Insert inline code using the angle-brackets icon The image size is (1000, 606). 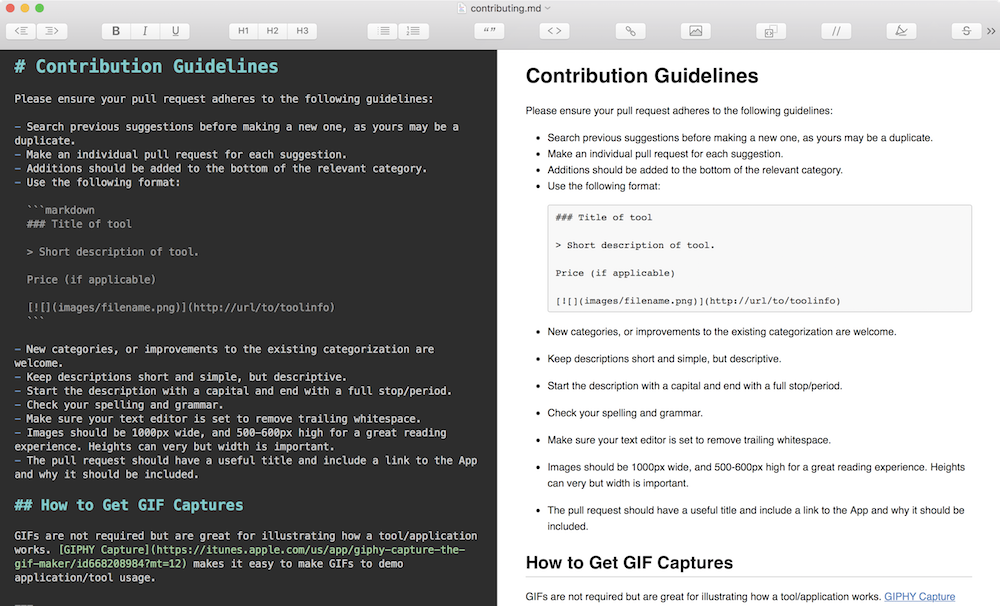tap(554, 31)
